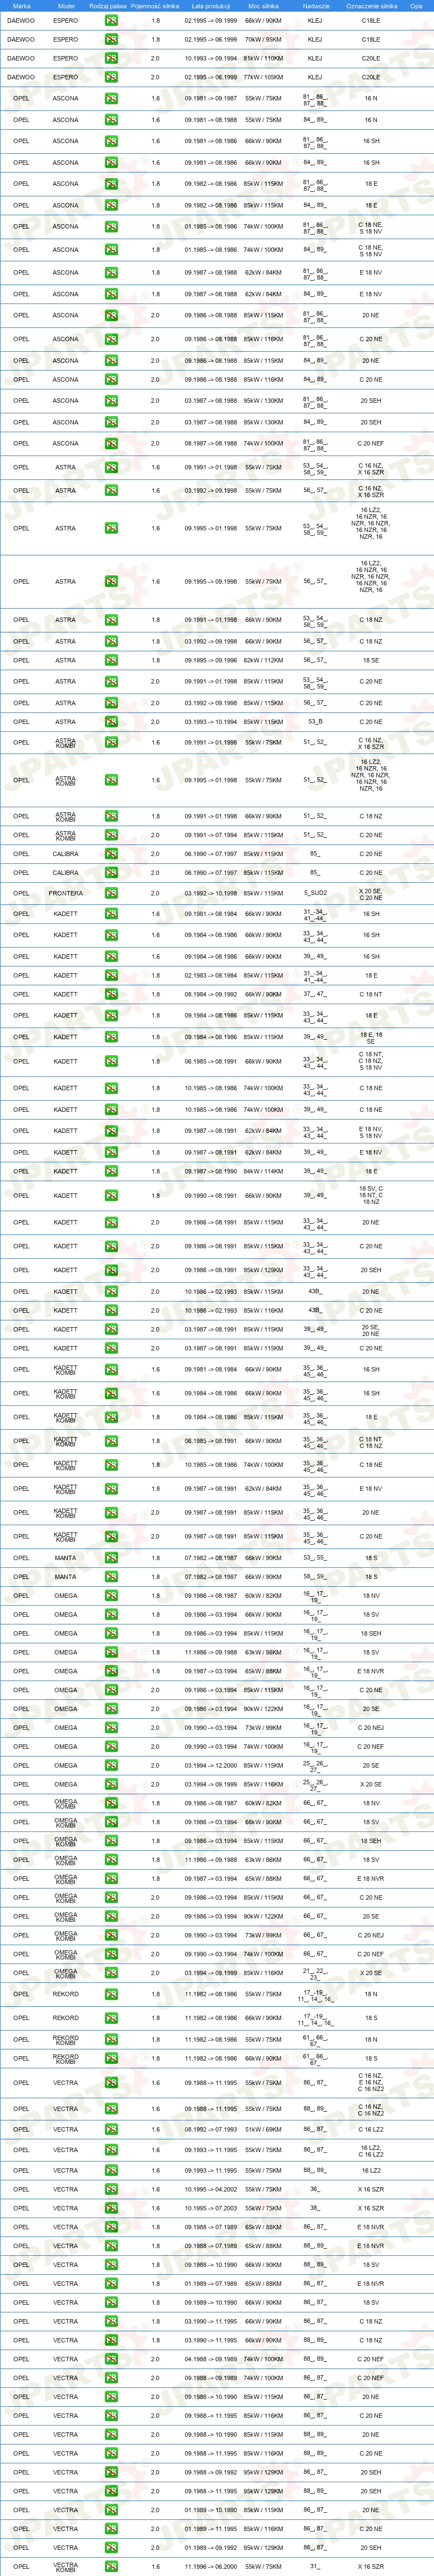This screenshot has height=2576, width=434.
Task: Click fuel icon in Omega Kombi X 20 SE row
Action: point(111,1973)
